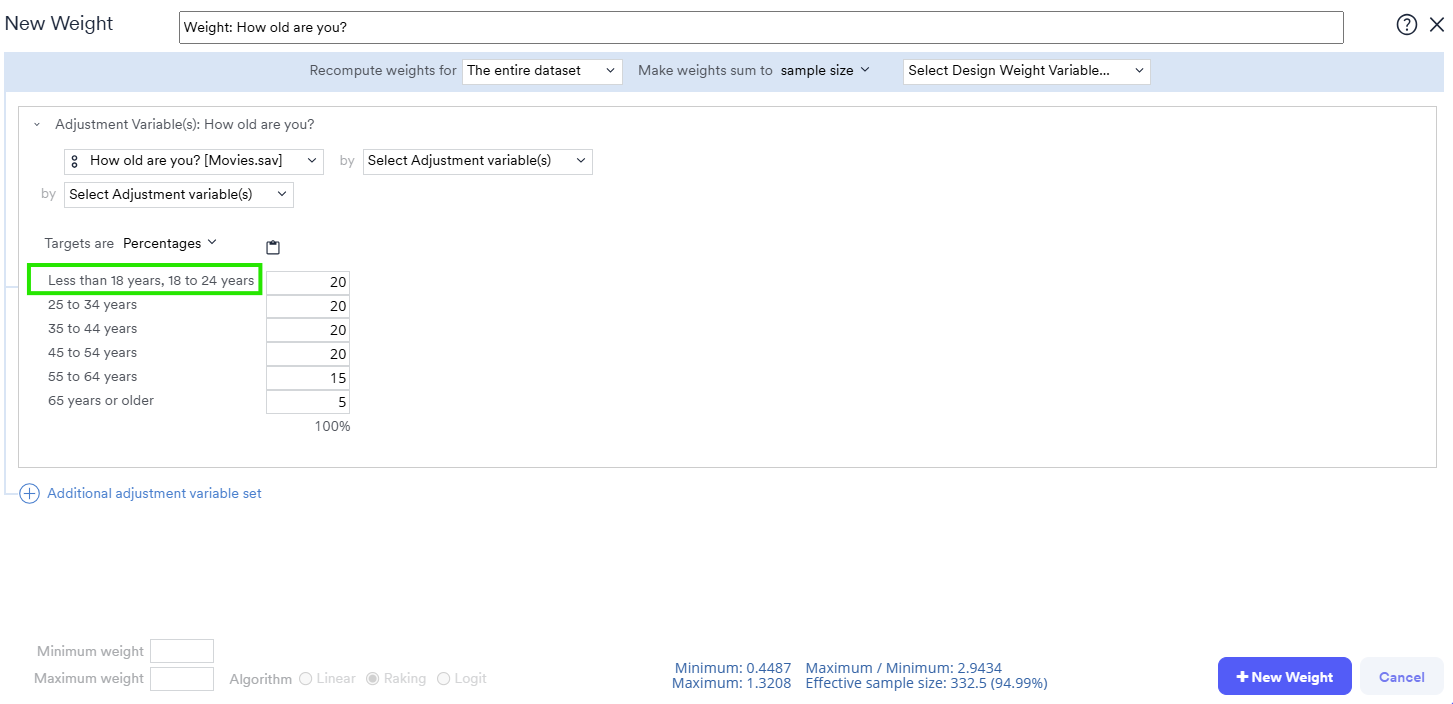
Task: Click the weight name text field
Action: point(760,27)
